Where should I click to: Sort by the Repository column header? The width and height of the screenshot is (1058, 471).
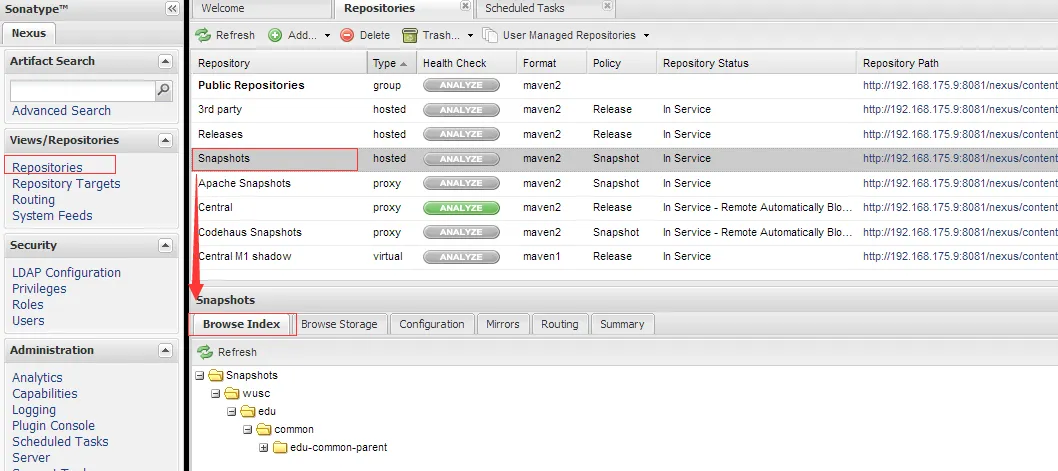pyautogui.click(x=279, y=63)
